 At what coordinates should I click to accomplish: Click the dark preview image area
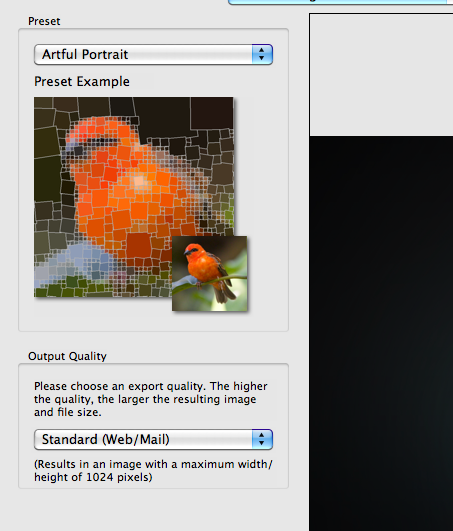coord(381,334)
